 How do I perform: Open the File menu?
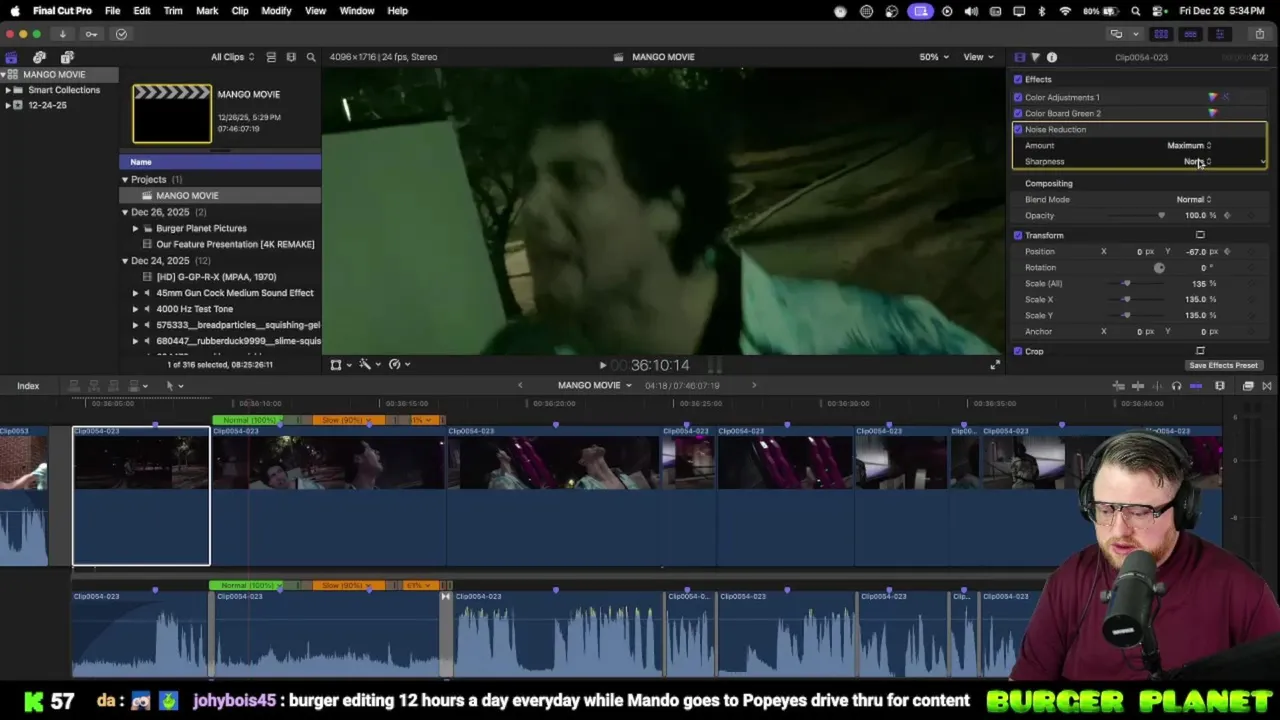pyautogui.click(x=112, y=11)
